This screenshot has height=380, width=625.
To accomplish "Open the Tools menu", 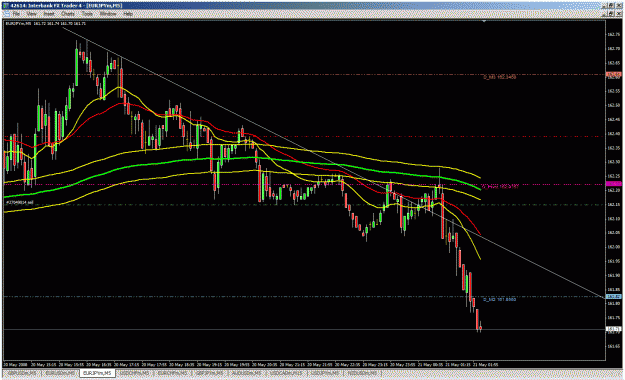I will click(87, 14).
